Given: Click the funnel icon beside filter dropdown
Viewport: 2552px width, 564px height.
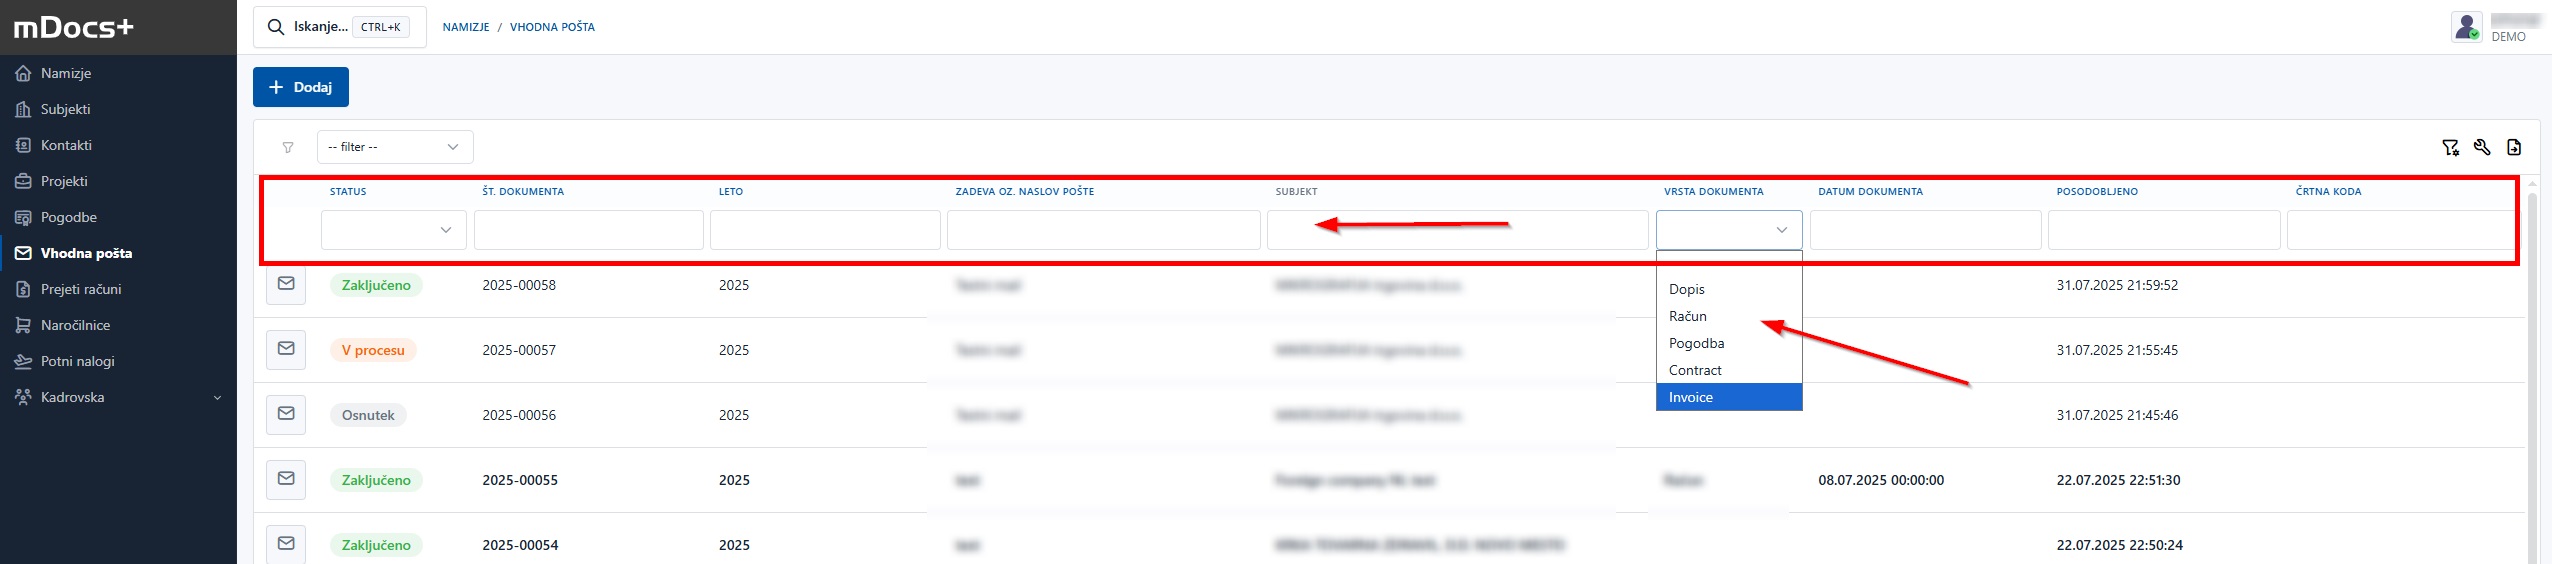Looking at the screenshot, I should point(288,148).
